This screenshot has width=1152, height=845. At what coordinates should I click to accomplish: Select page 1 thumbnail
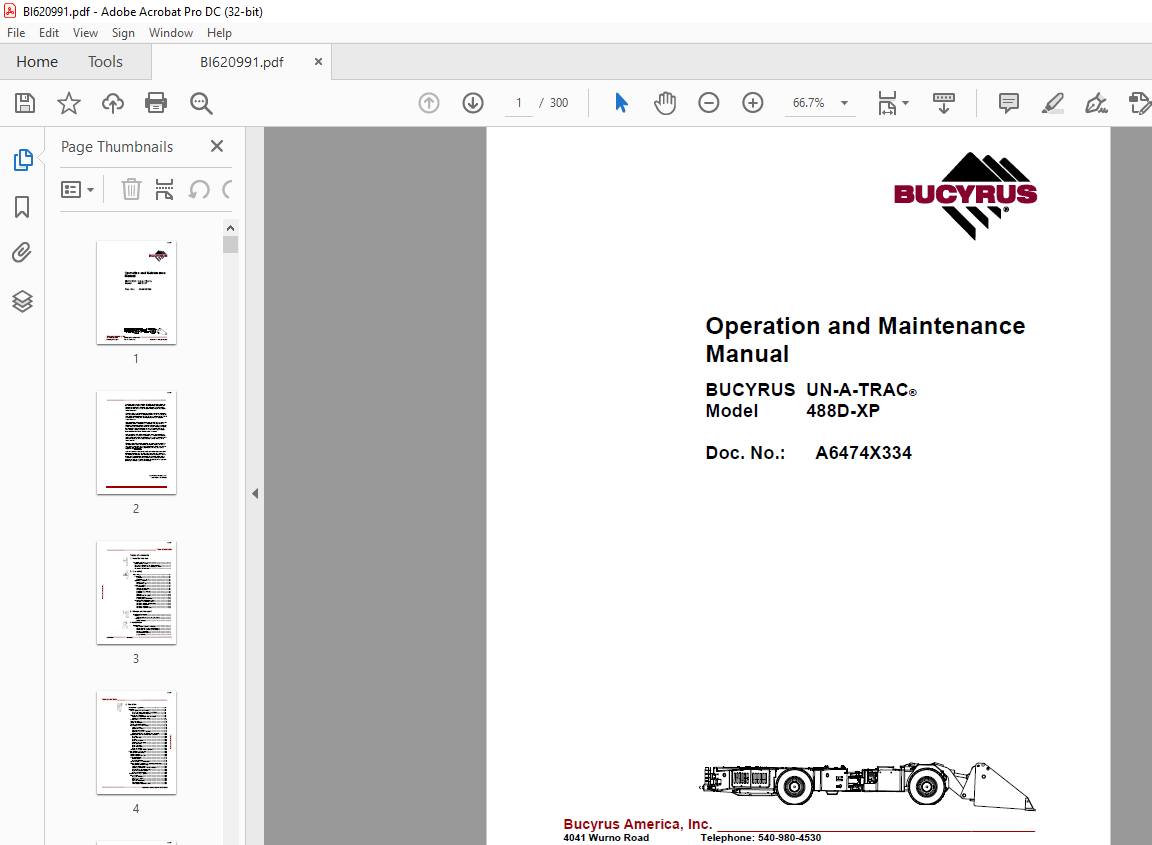(137, 292)
